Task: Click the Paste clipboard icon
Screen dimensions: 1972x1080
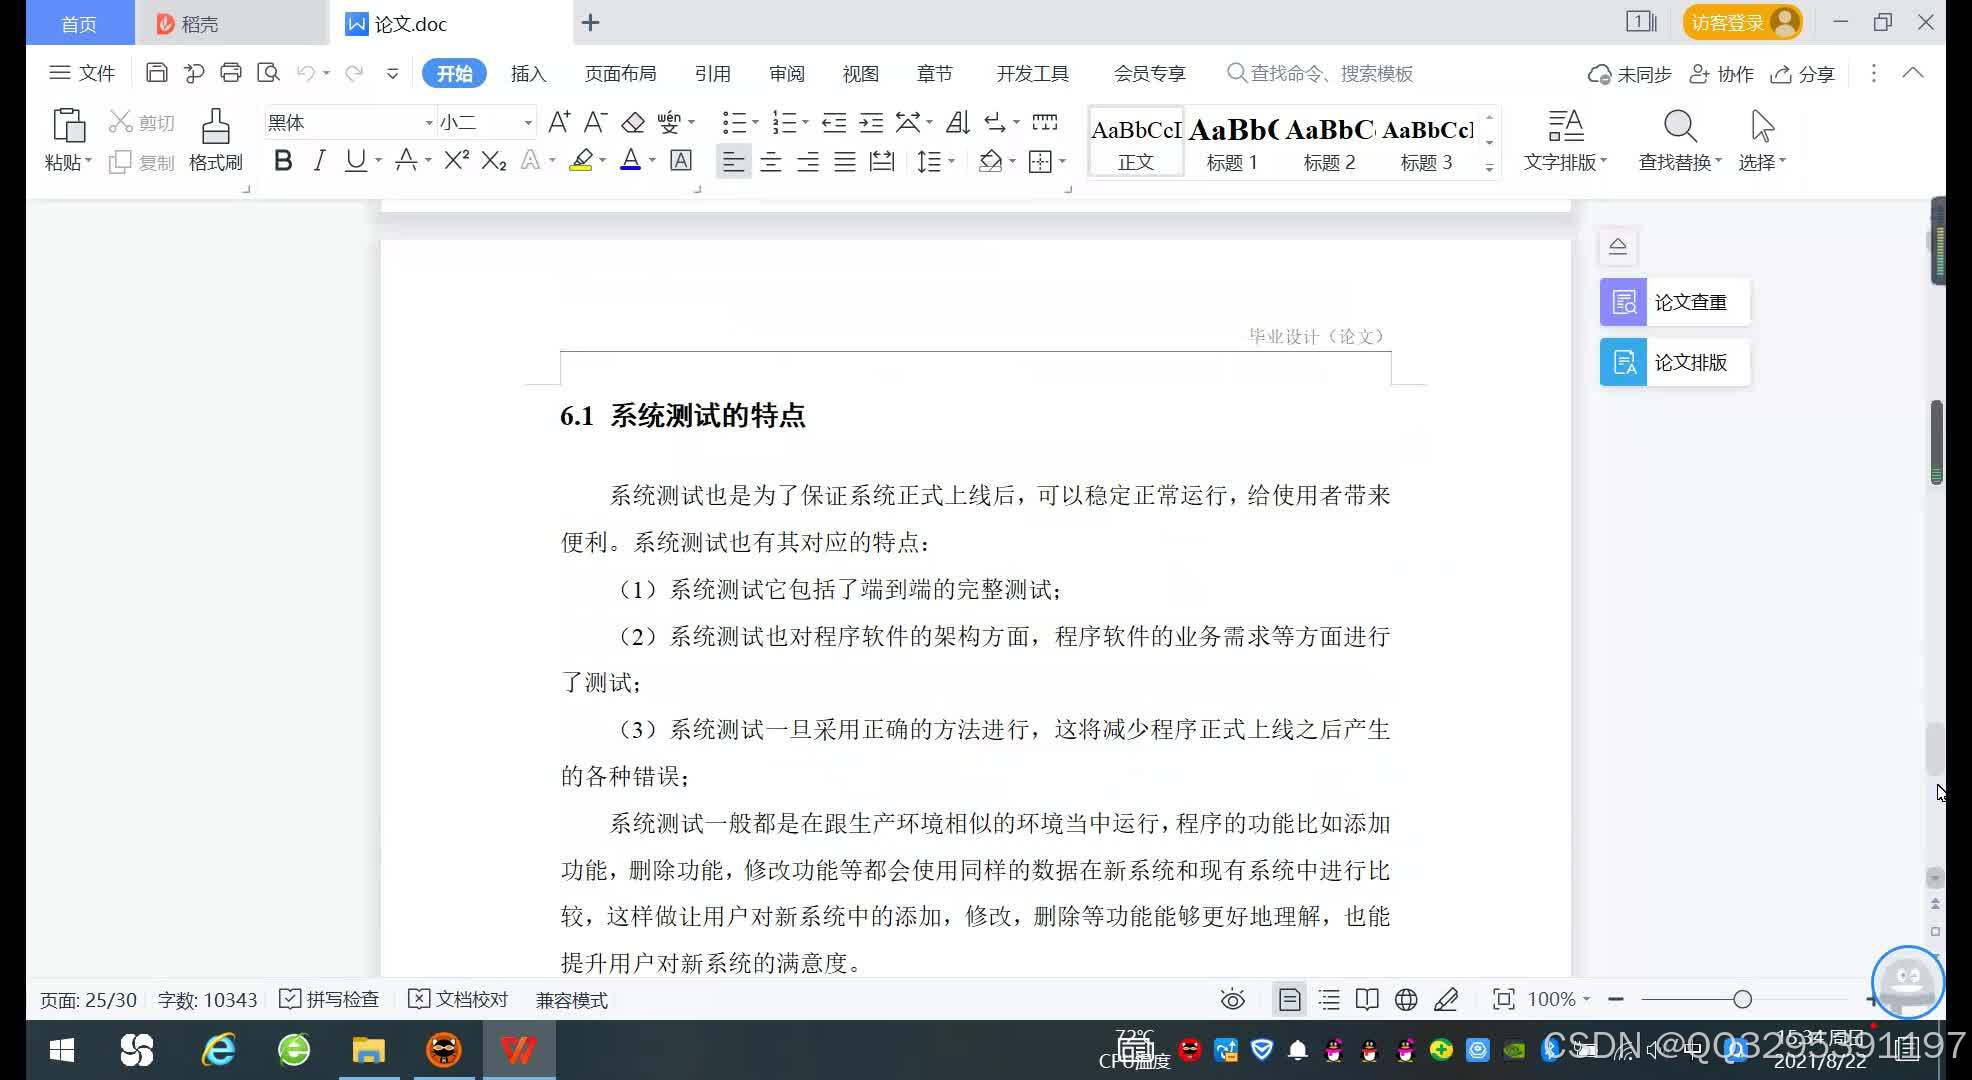Action: [68, 126]
